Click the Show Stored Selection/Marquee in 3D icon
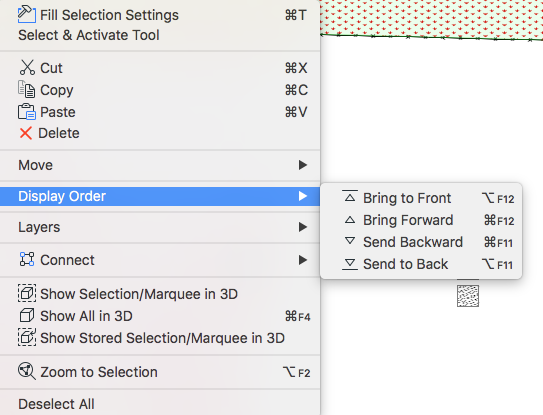This screenshot has height=415, width=543. [x=27, y=337]
